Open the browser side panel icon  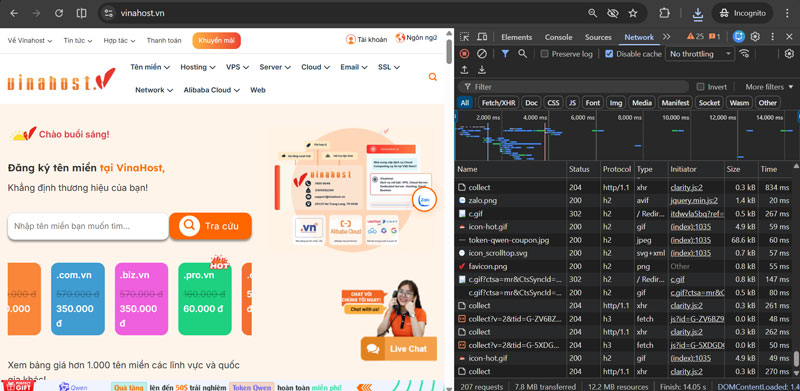coord(81,13)
